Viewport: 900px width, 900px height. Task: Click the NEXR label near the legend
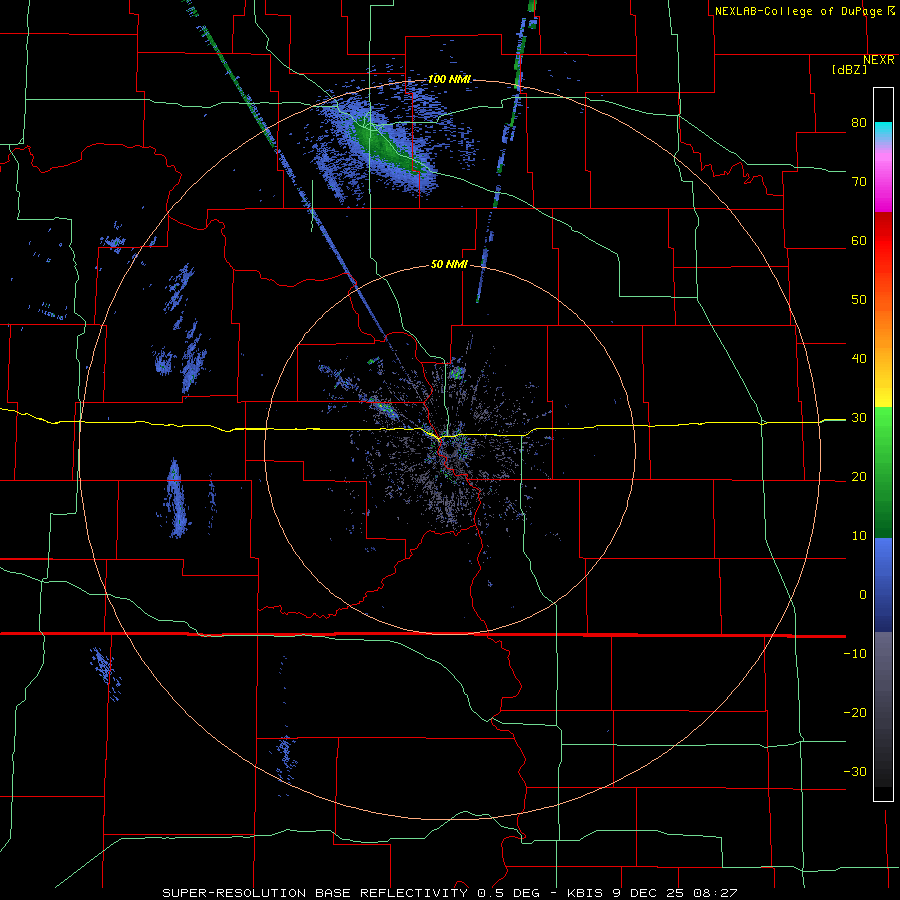pos(878,60)
